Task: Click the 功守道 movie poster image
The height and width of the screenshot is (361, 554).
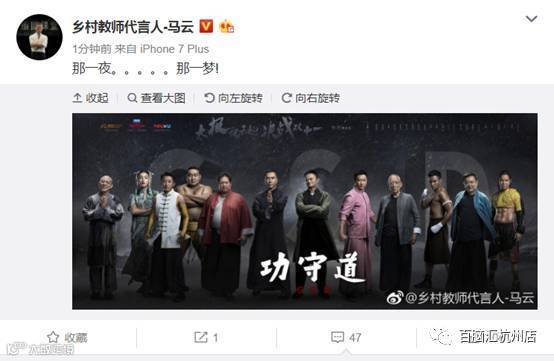Action: [305, 211]
